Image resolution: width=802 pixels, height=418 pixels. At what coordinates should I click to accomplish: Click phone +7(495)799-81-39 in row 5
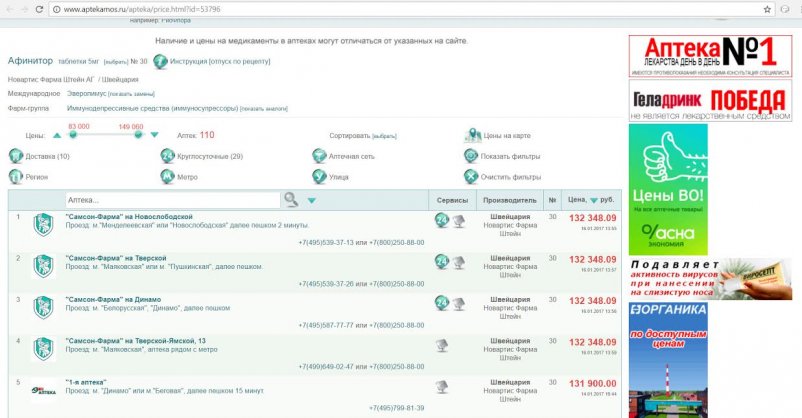click(396, 408)
